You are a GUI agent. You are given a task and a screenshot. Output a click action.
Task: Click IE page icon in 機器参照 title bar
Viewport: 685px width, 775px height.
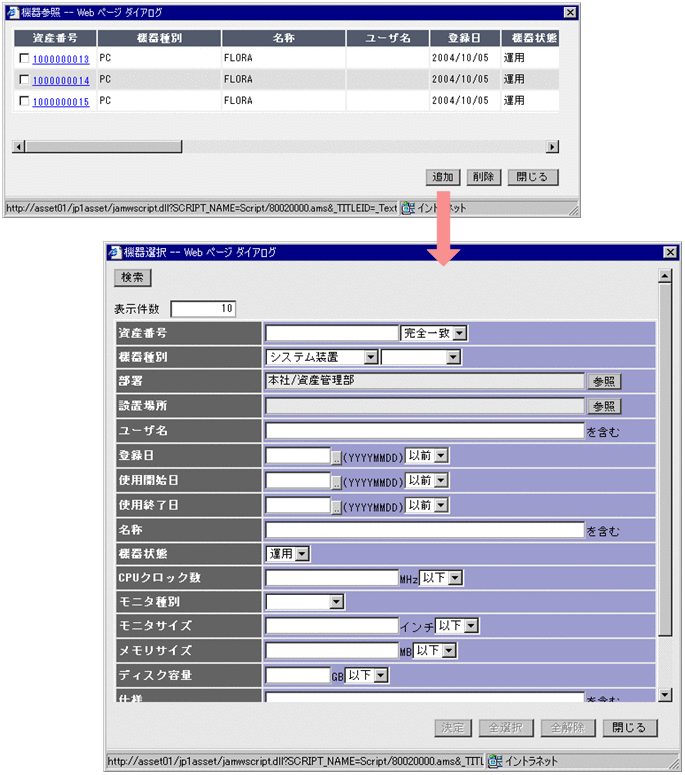tap(13, 12)
